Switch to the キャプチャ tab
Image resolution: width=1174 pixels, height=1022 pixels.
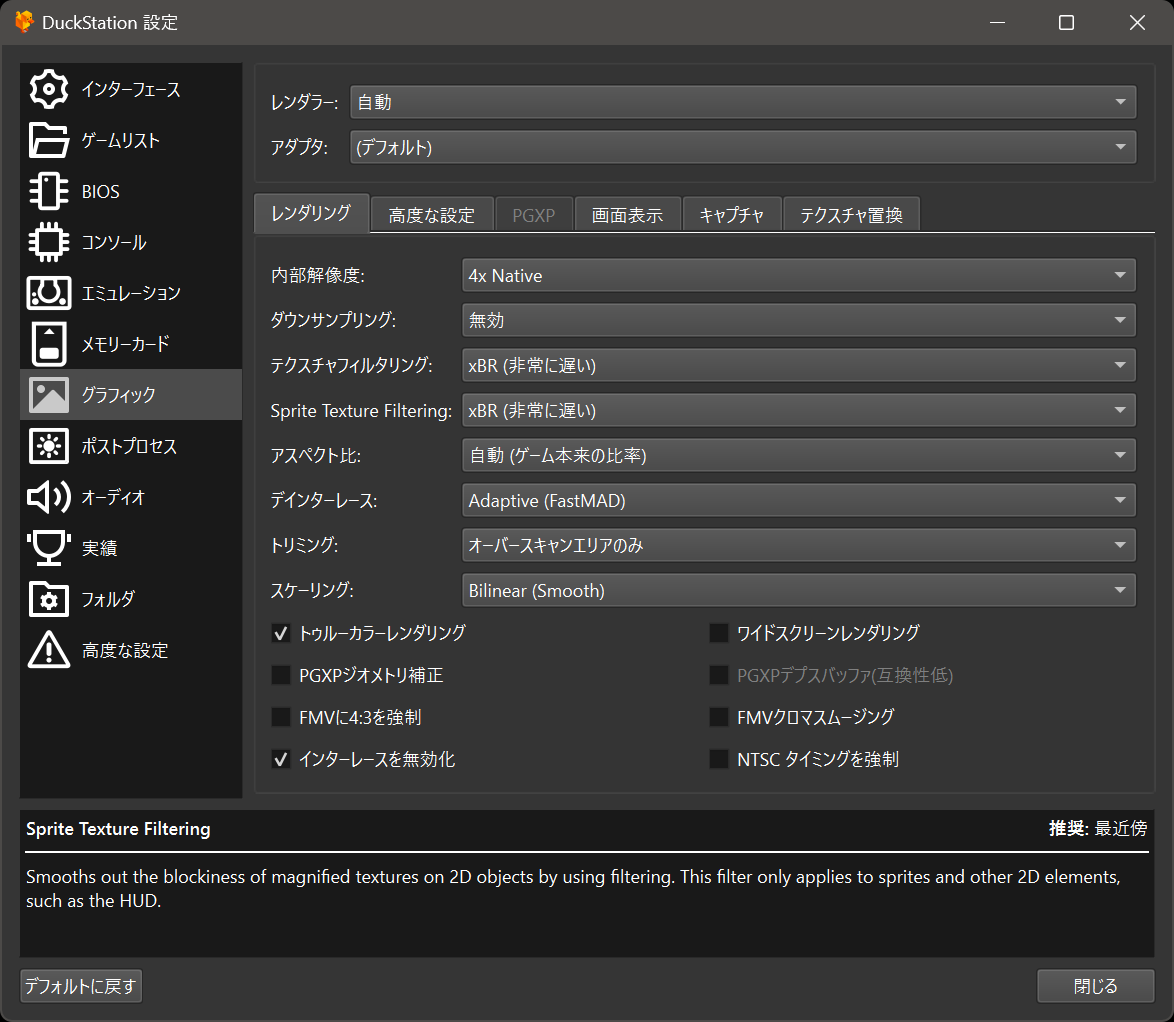coord(732,216)
